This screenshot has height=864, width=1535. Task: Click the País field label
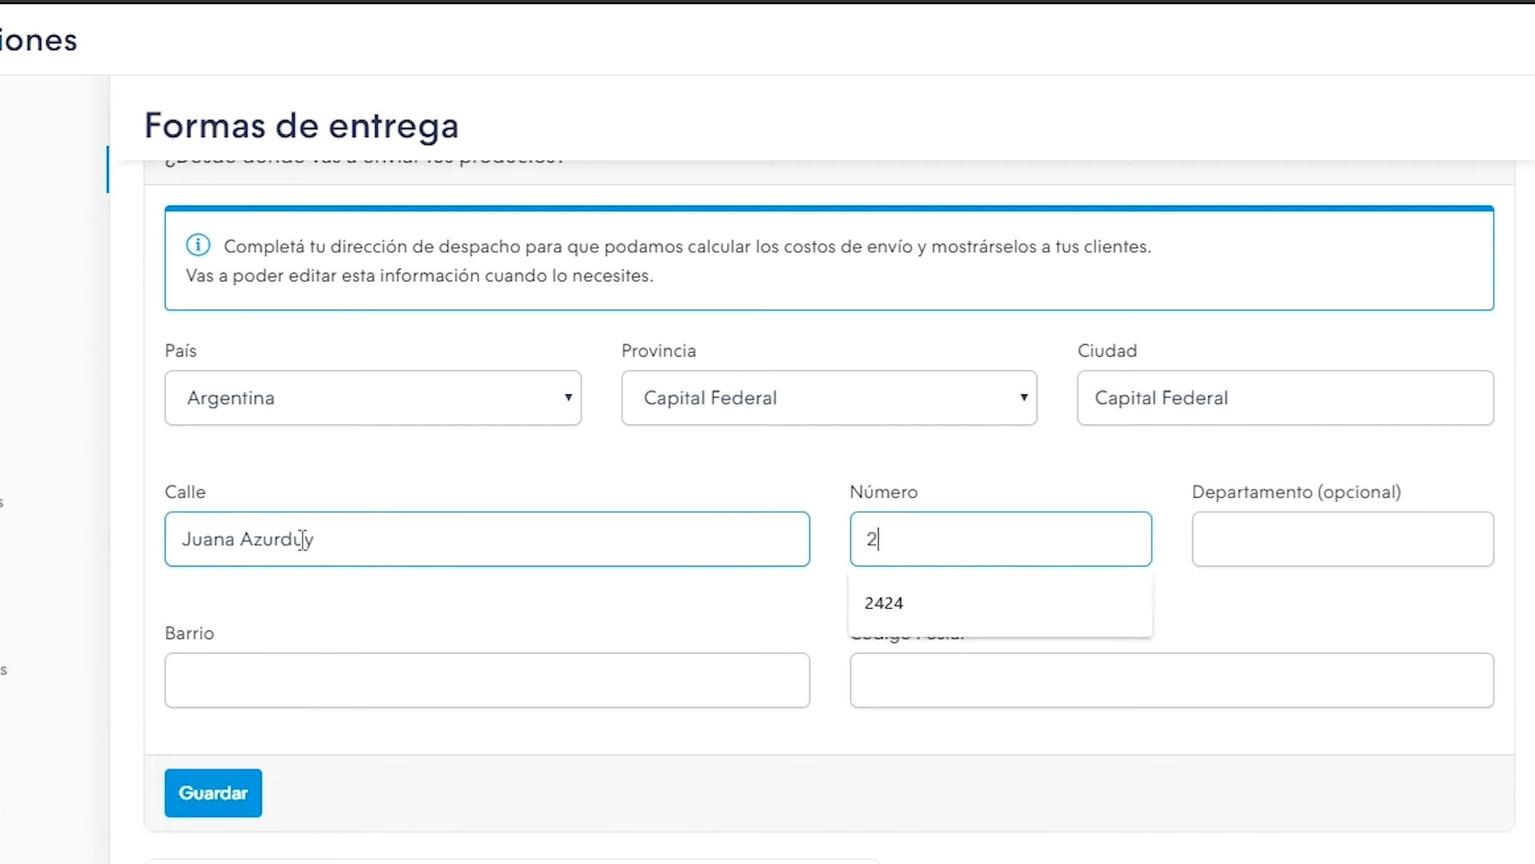point(181,351)
